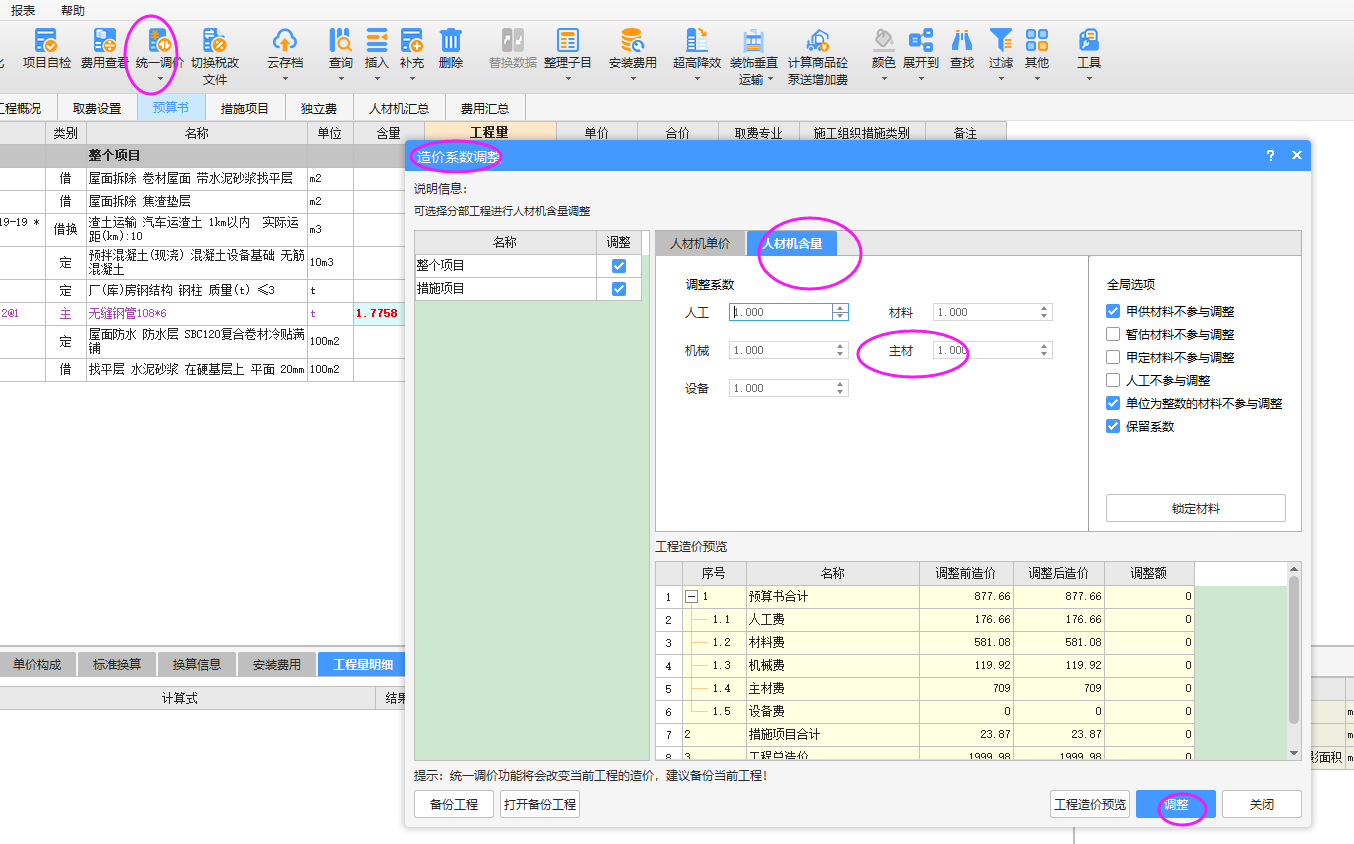Decrease the 人工 coefficient with down arrow
Viewport: 1354px width, 844px height.
point(840,316)
